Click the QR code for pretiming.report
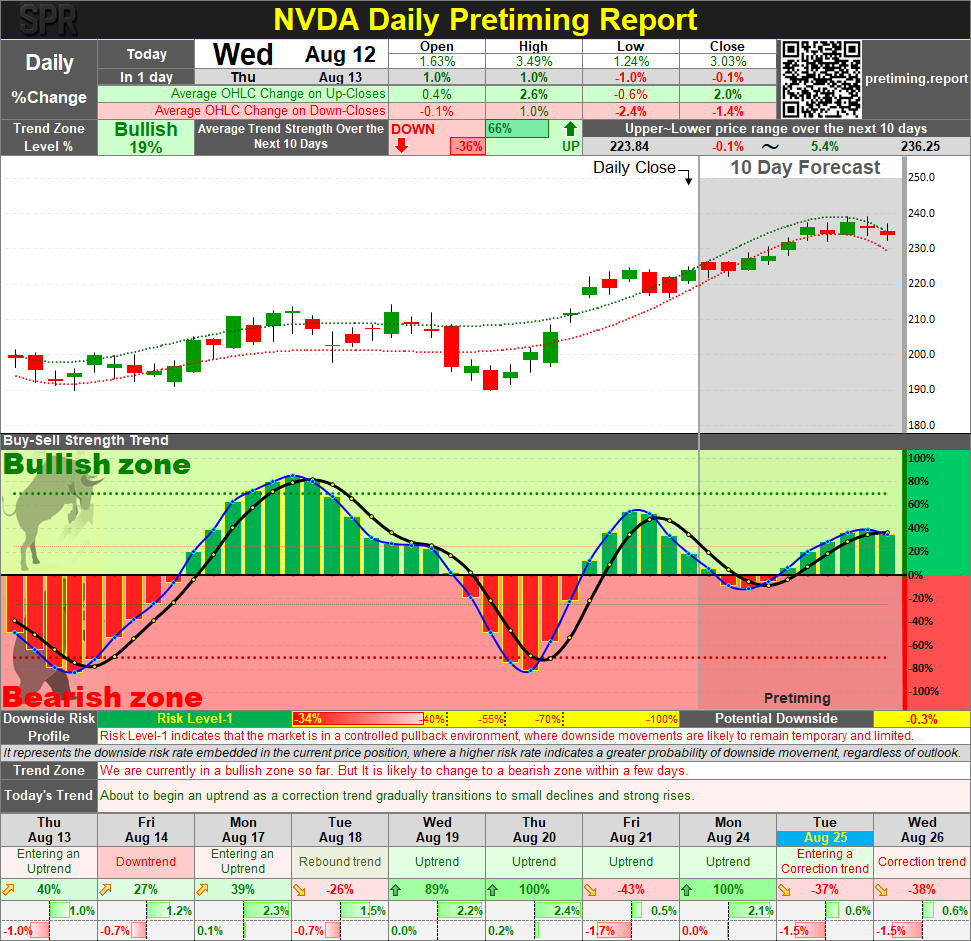Image resolution: width=971 pixels, height=941 pixels. click(x=821, y=79)
